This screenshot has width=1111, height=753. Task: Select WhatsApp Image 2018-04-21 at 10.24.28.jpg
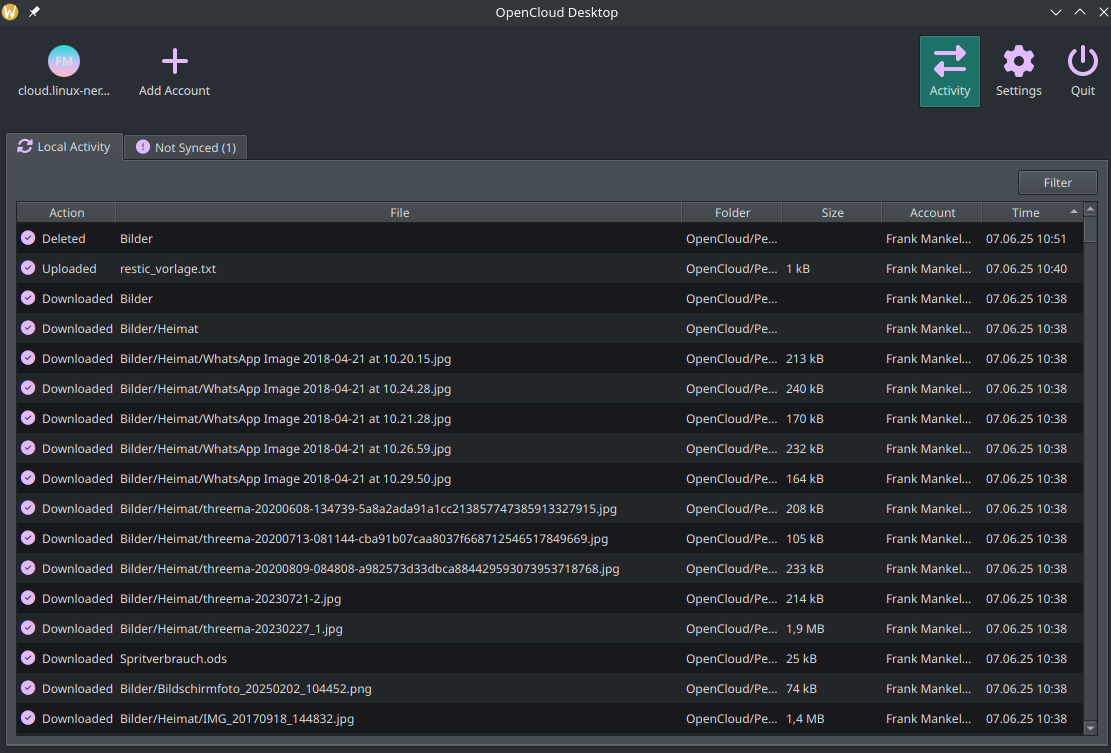point(286,389)
